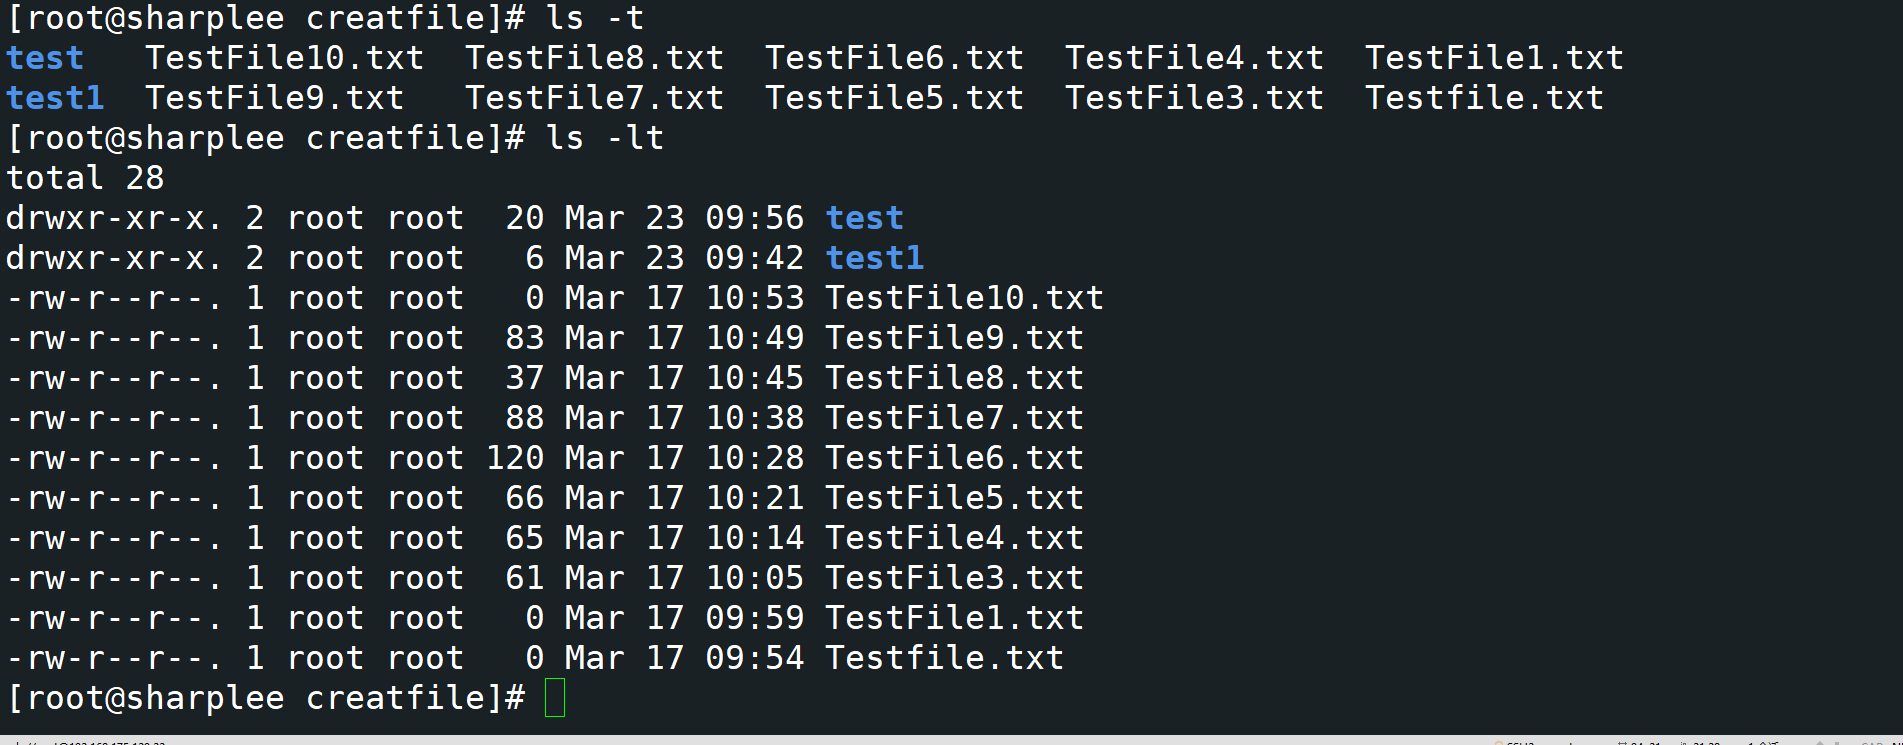Click TestFile10.txt in the long listing
1903x745 pixels.
click(964, 298)
